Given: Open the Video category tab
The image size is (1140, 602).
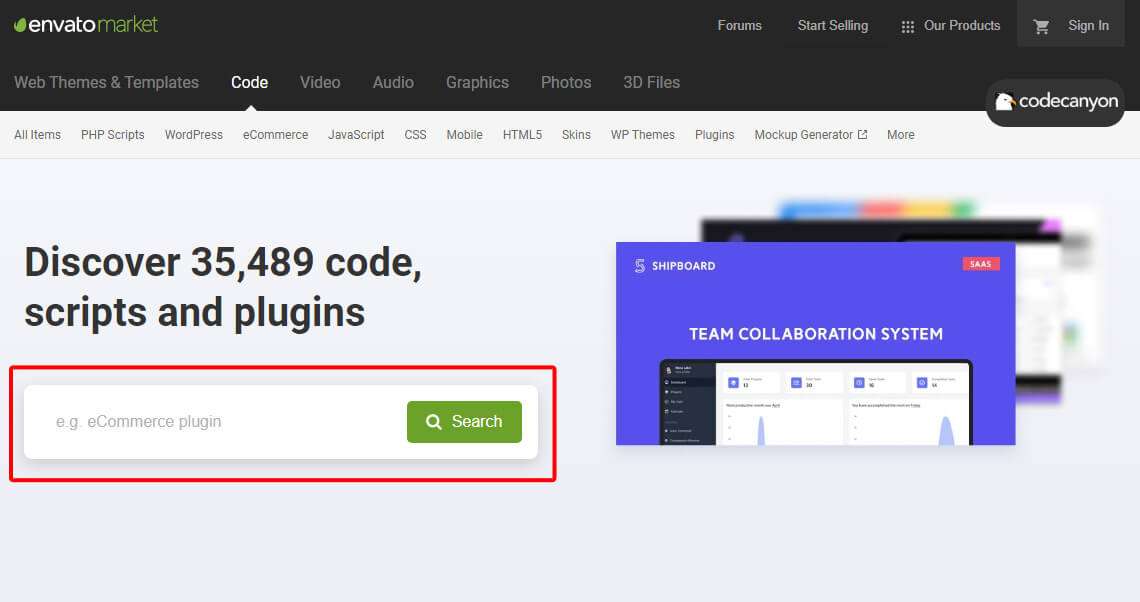Looking at the screenshot, I should tap(320, 82).
